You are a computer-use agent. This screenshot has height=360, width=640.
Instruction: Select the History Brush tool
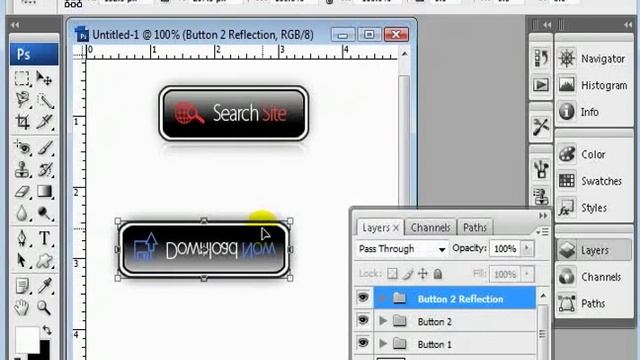point(44,169)
